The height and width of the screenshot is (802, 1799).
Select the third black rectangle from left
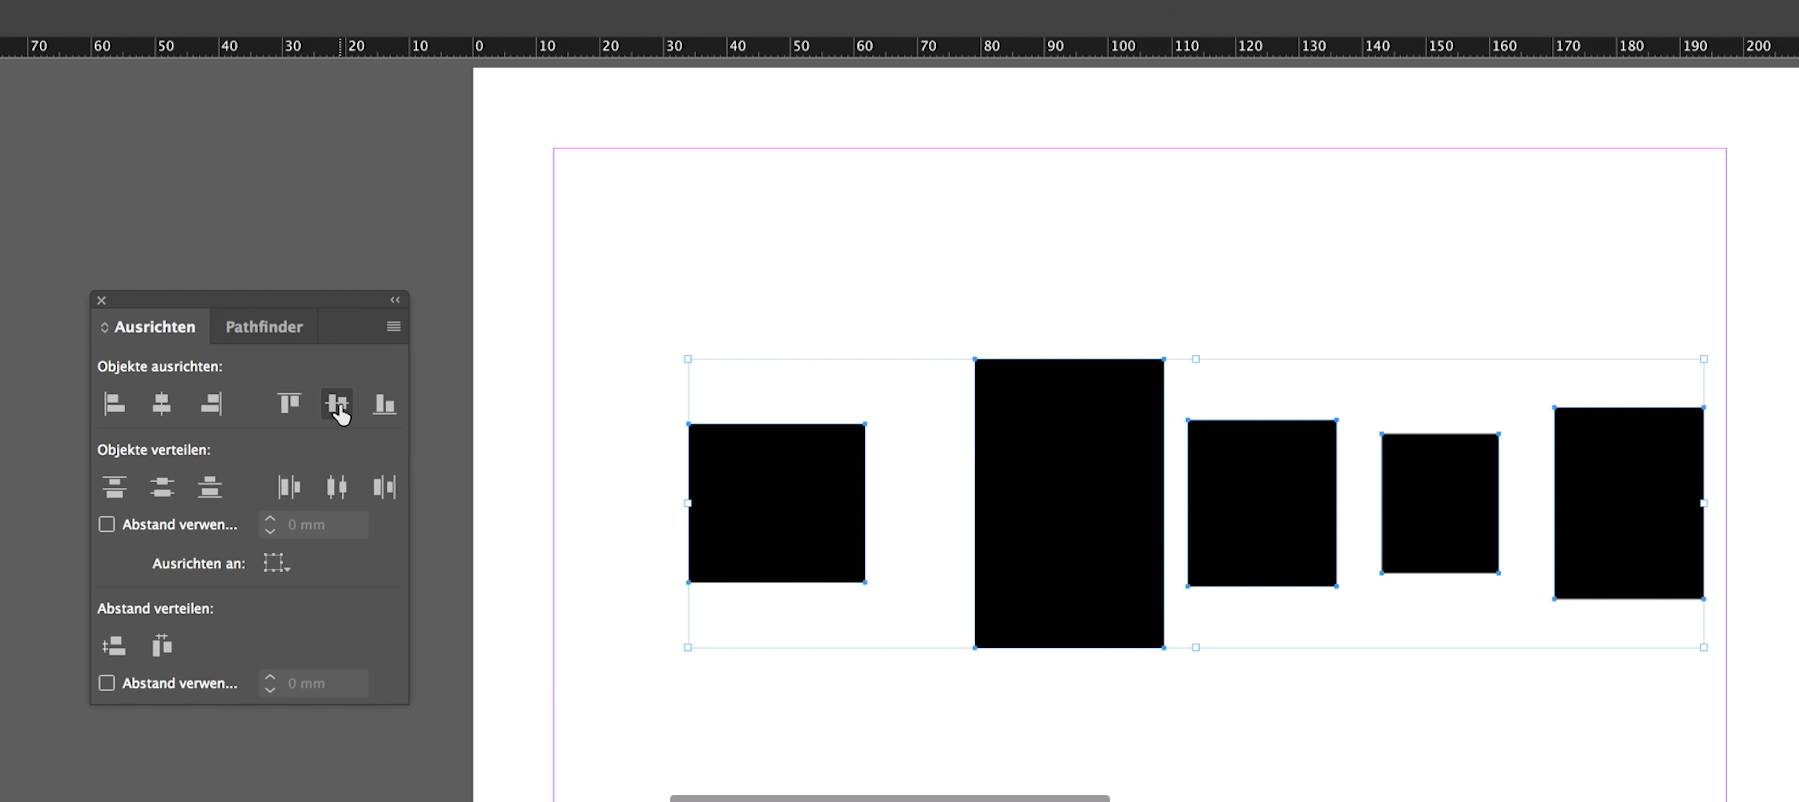(x=1262, y=503)
